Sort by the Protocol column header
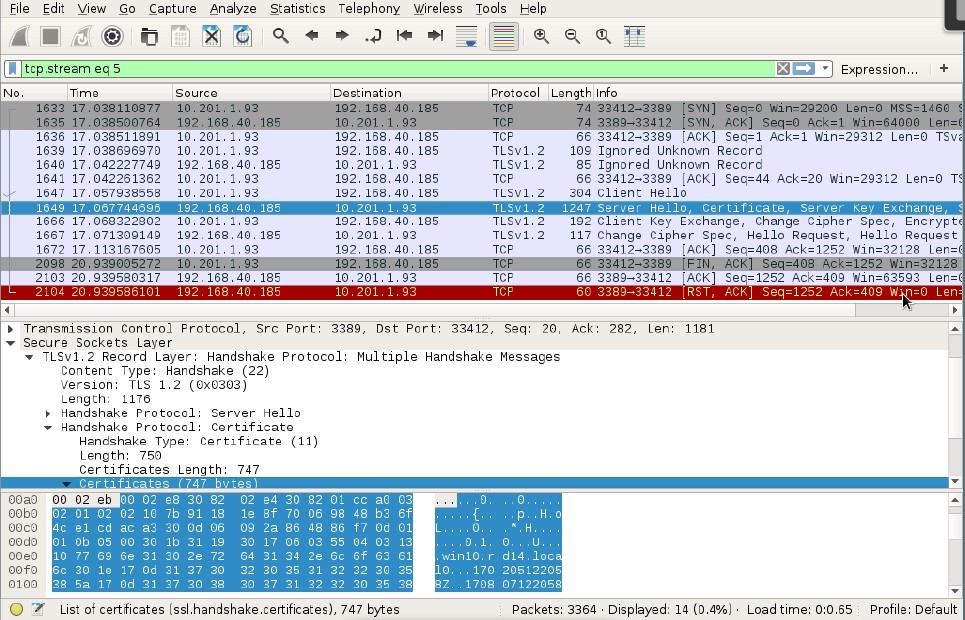965x620 pixels. tap(519, 93)
